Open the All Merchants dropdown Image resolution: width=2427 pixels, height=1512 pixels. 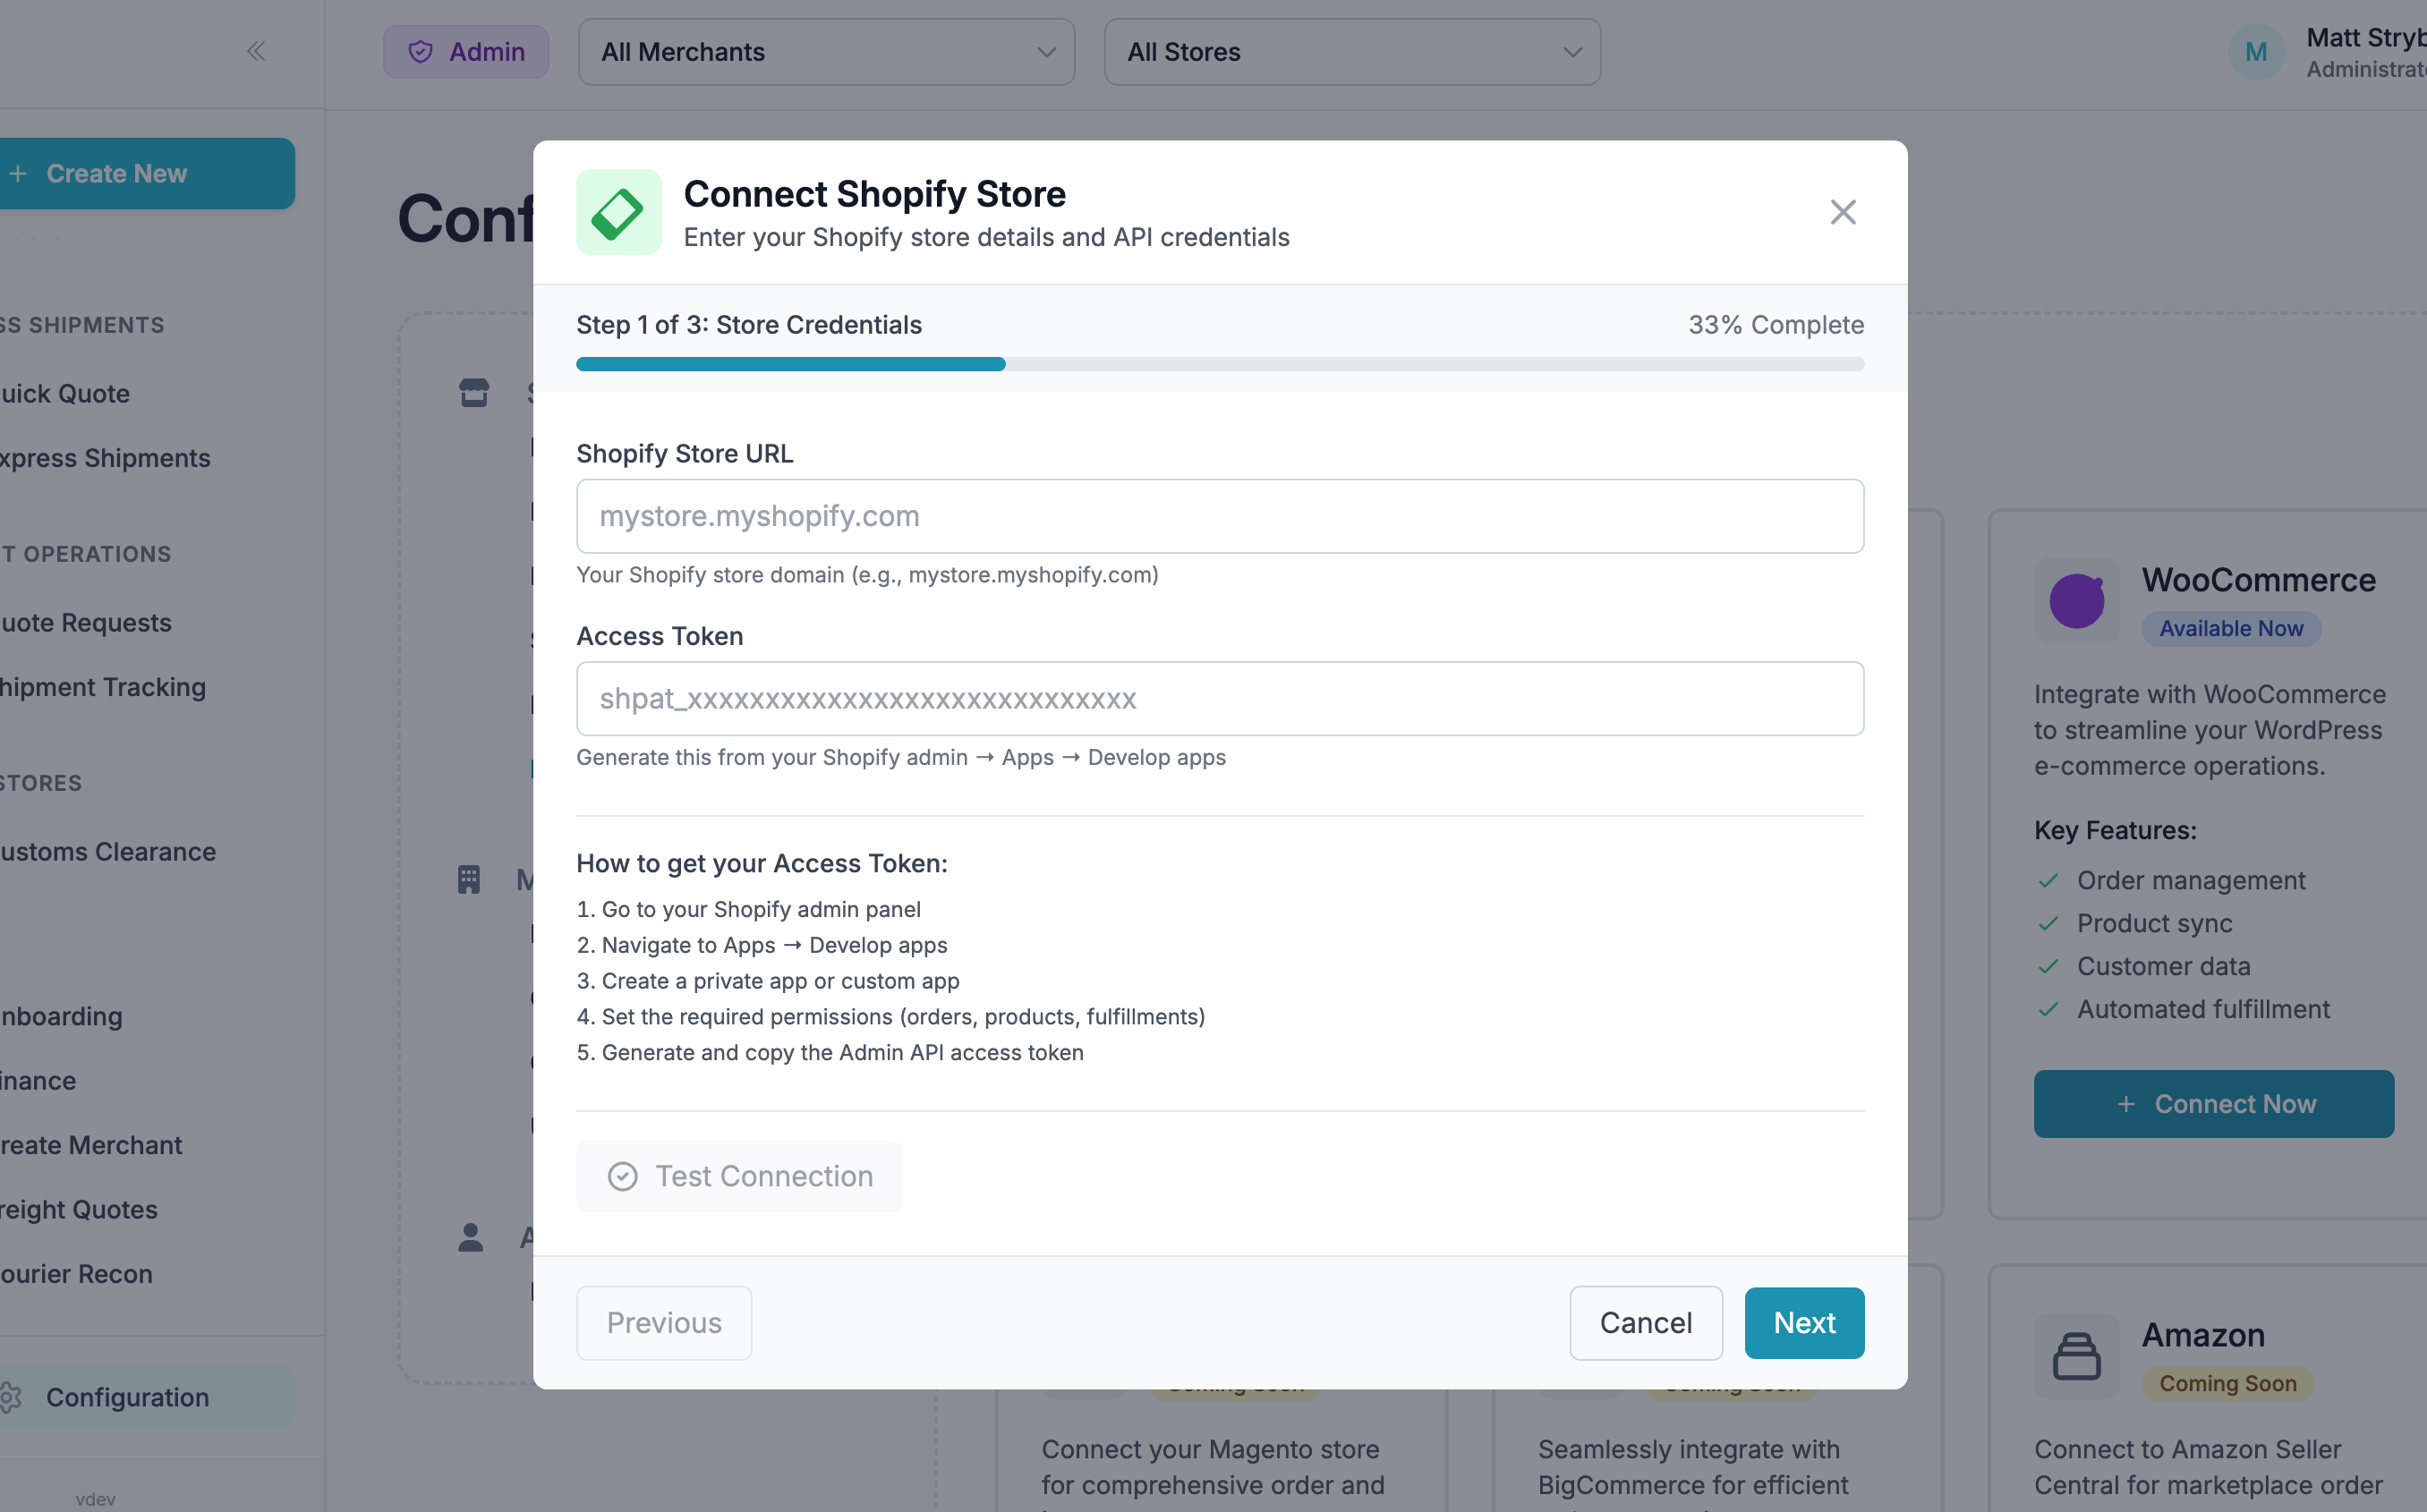tap(826, 51)
